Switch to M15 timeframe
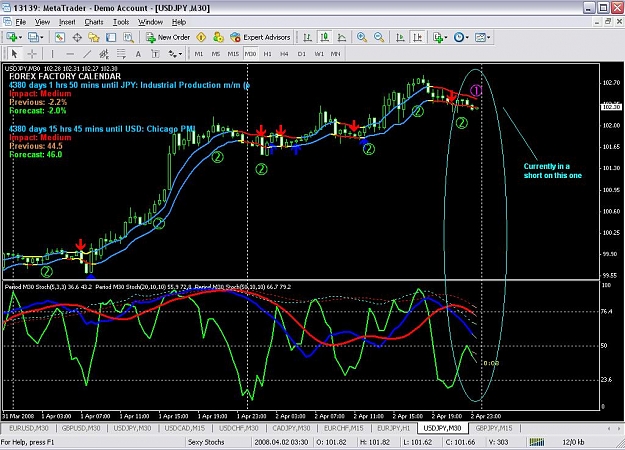The height and width of the screenshot is (450, 625). [233, 54]
